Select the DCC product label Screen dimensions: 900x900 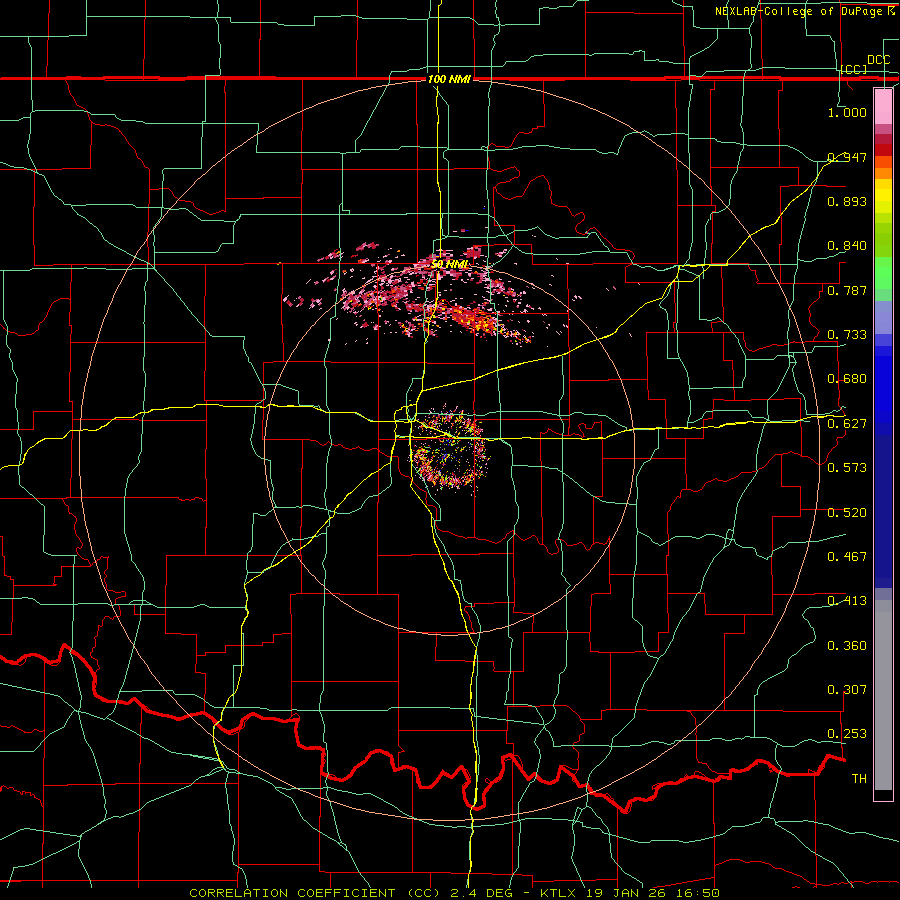pyautogui.click(x=878, y=59)
